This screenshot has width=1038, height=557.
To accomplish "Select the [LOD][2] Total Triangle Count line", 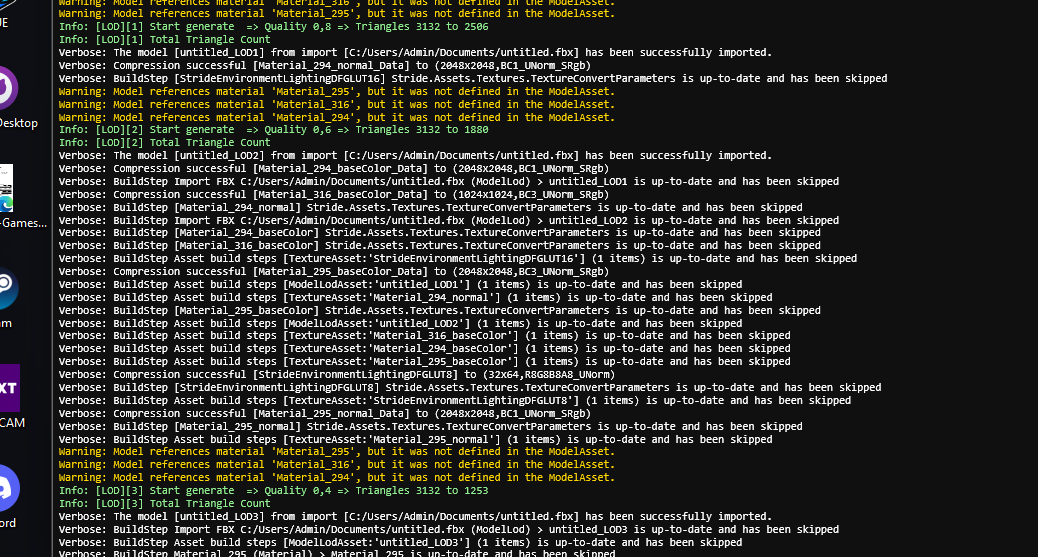I will coord(164,142).
